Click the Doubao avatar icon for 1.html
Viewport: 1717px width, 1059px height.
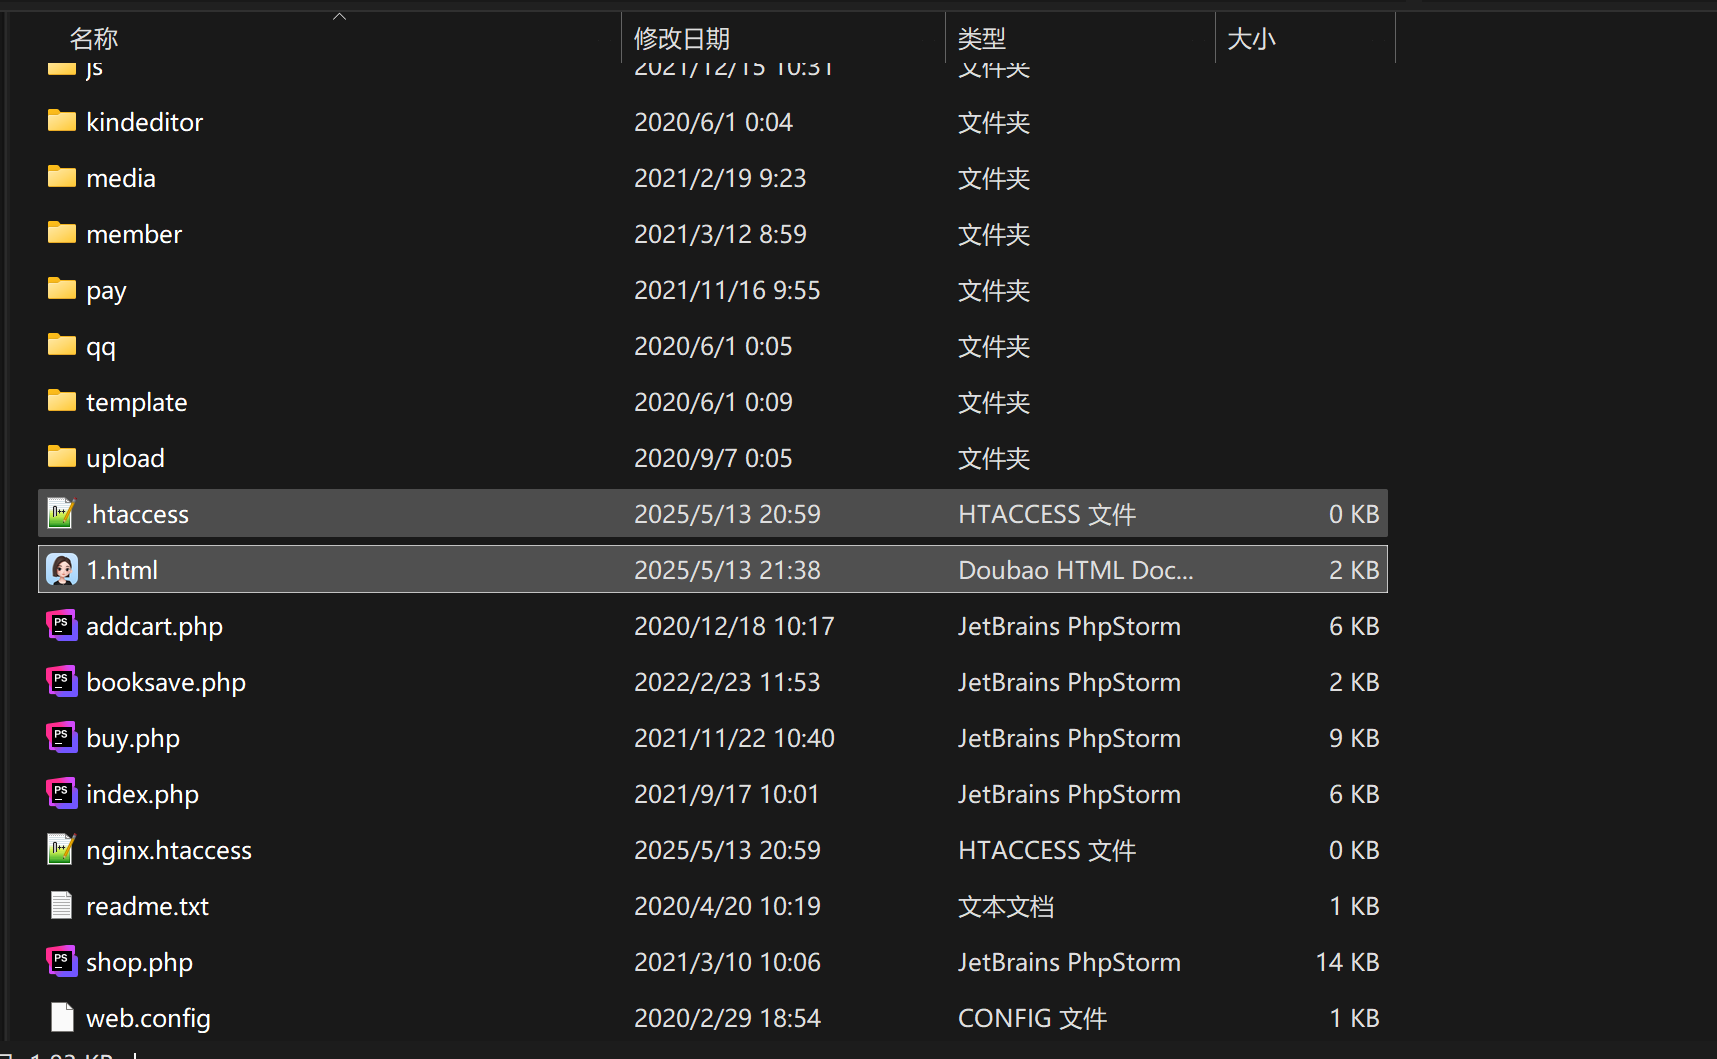[61, 570]
